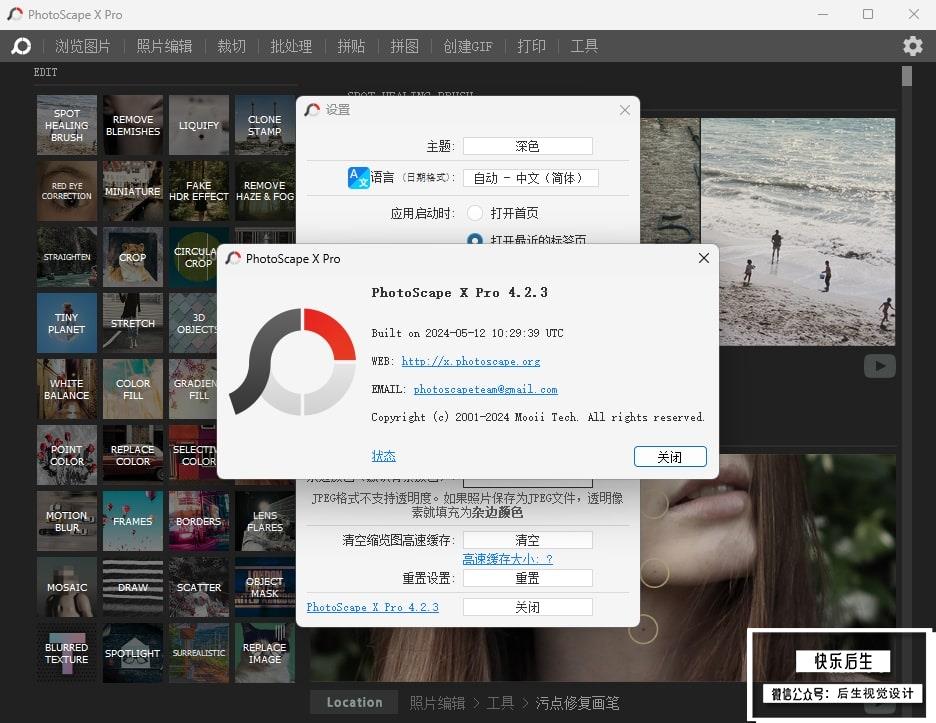Open White Balance tile
This screenshot has width=936, height=723.
(66, 389)
